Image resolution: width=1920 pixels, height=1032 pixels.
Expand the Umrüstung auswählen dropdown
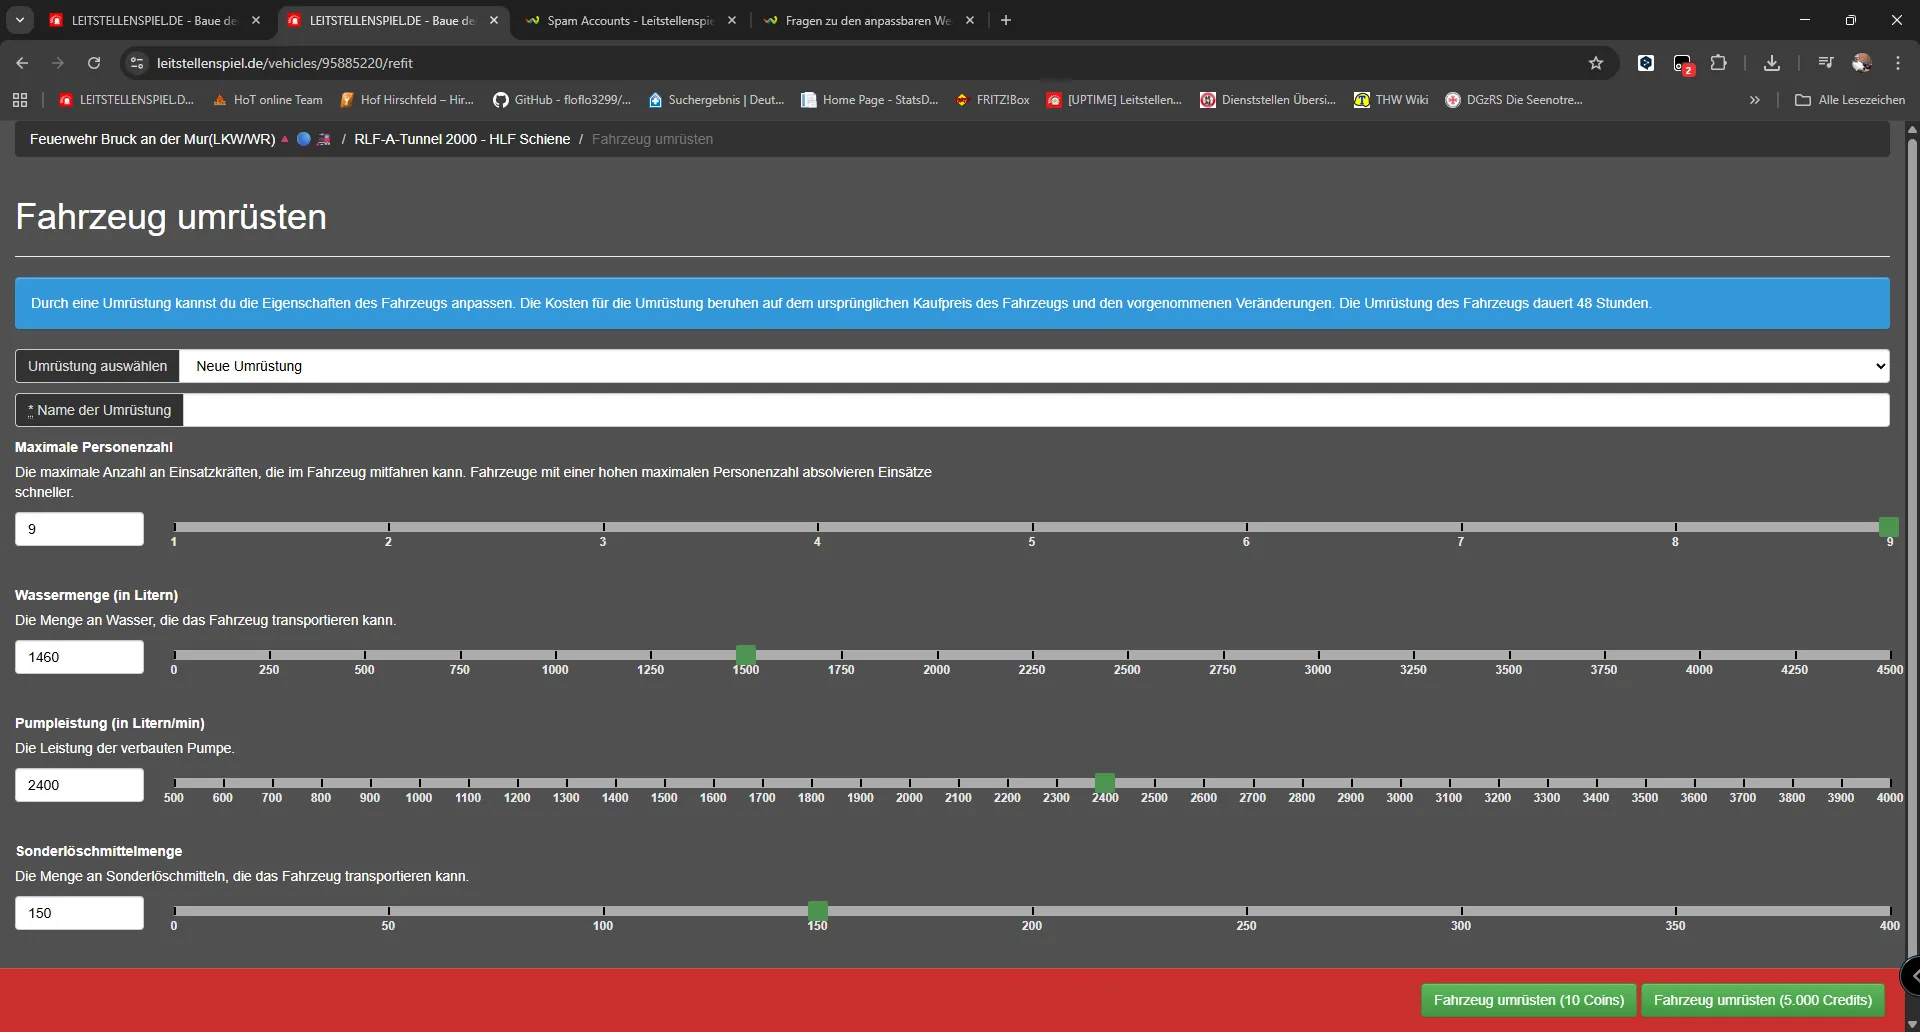(1033, 366)
